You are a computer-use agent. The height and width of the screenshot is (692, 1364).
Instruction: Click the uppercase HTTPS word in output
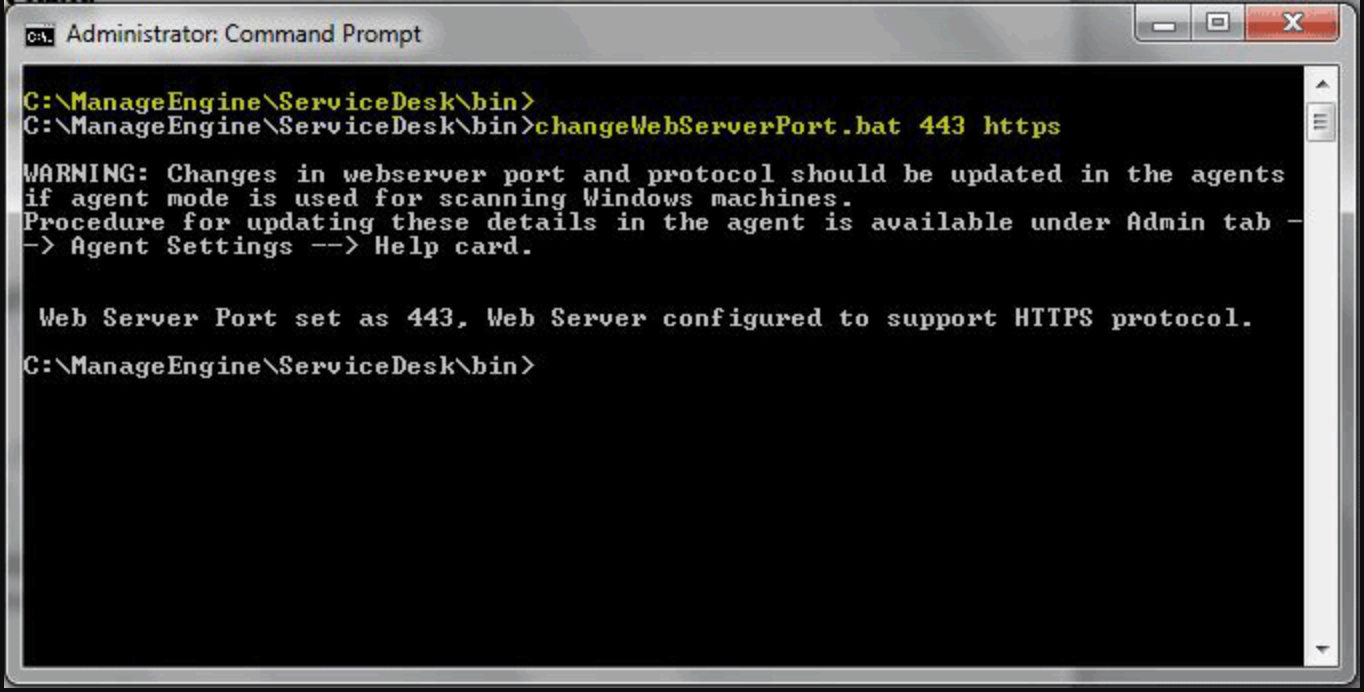(x=1054, y=318)
